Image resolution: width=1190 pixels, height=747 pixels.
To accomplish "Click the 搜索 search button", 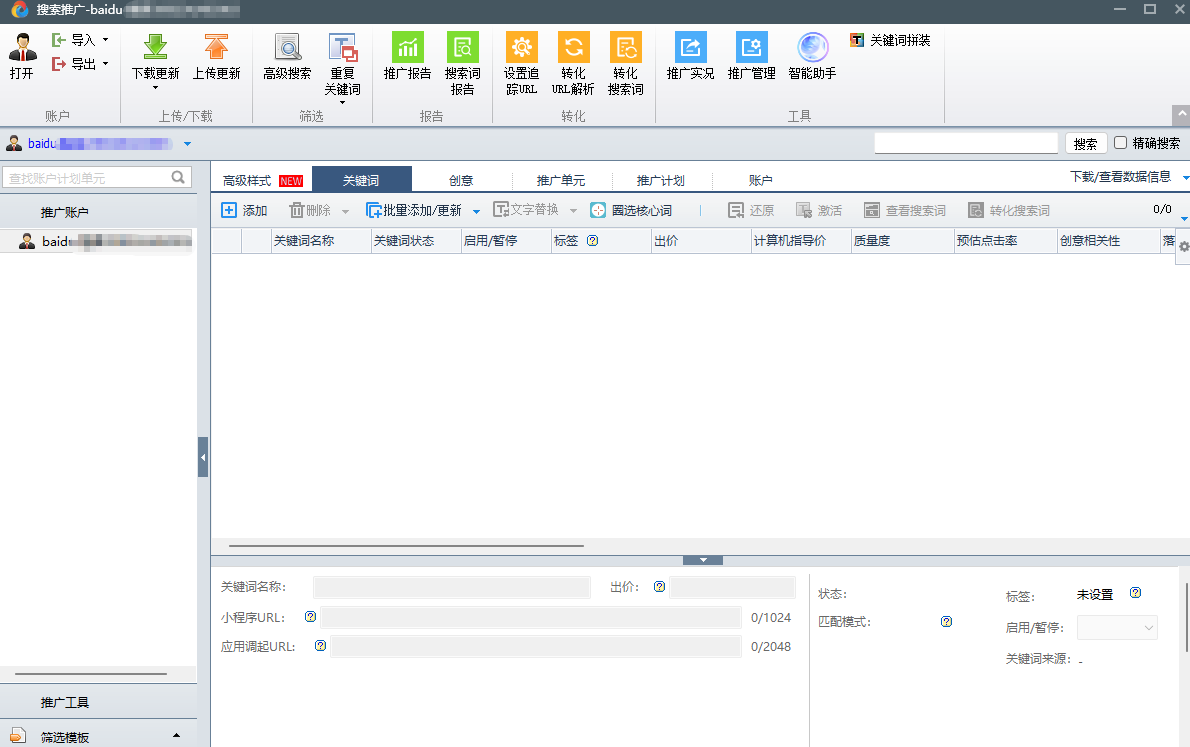I will coord(1084,143).
